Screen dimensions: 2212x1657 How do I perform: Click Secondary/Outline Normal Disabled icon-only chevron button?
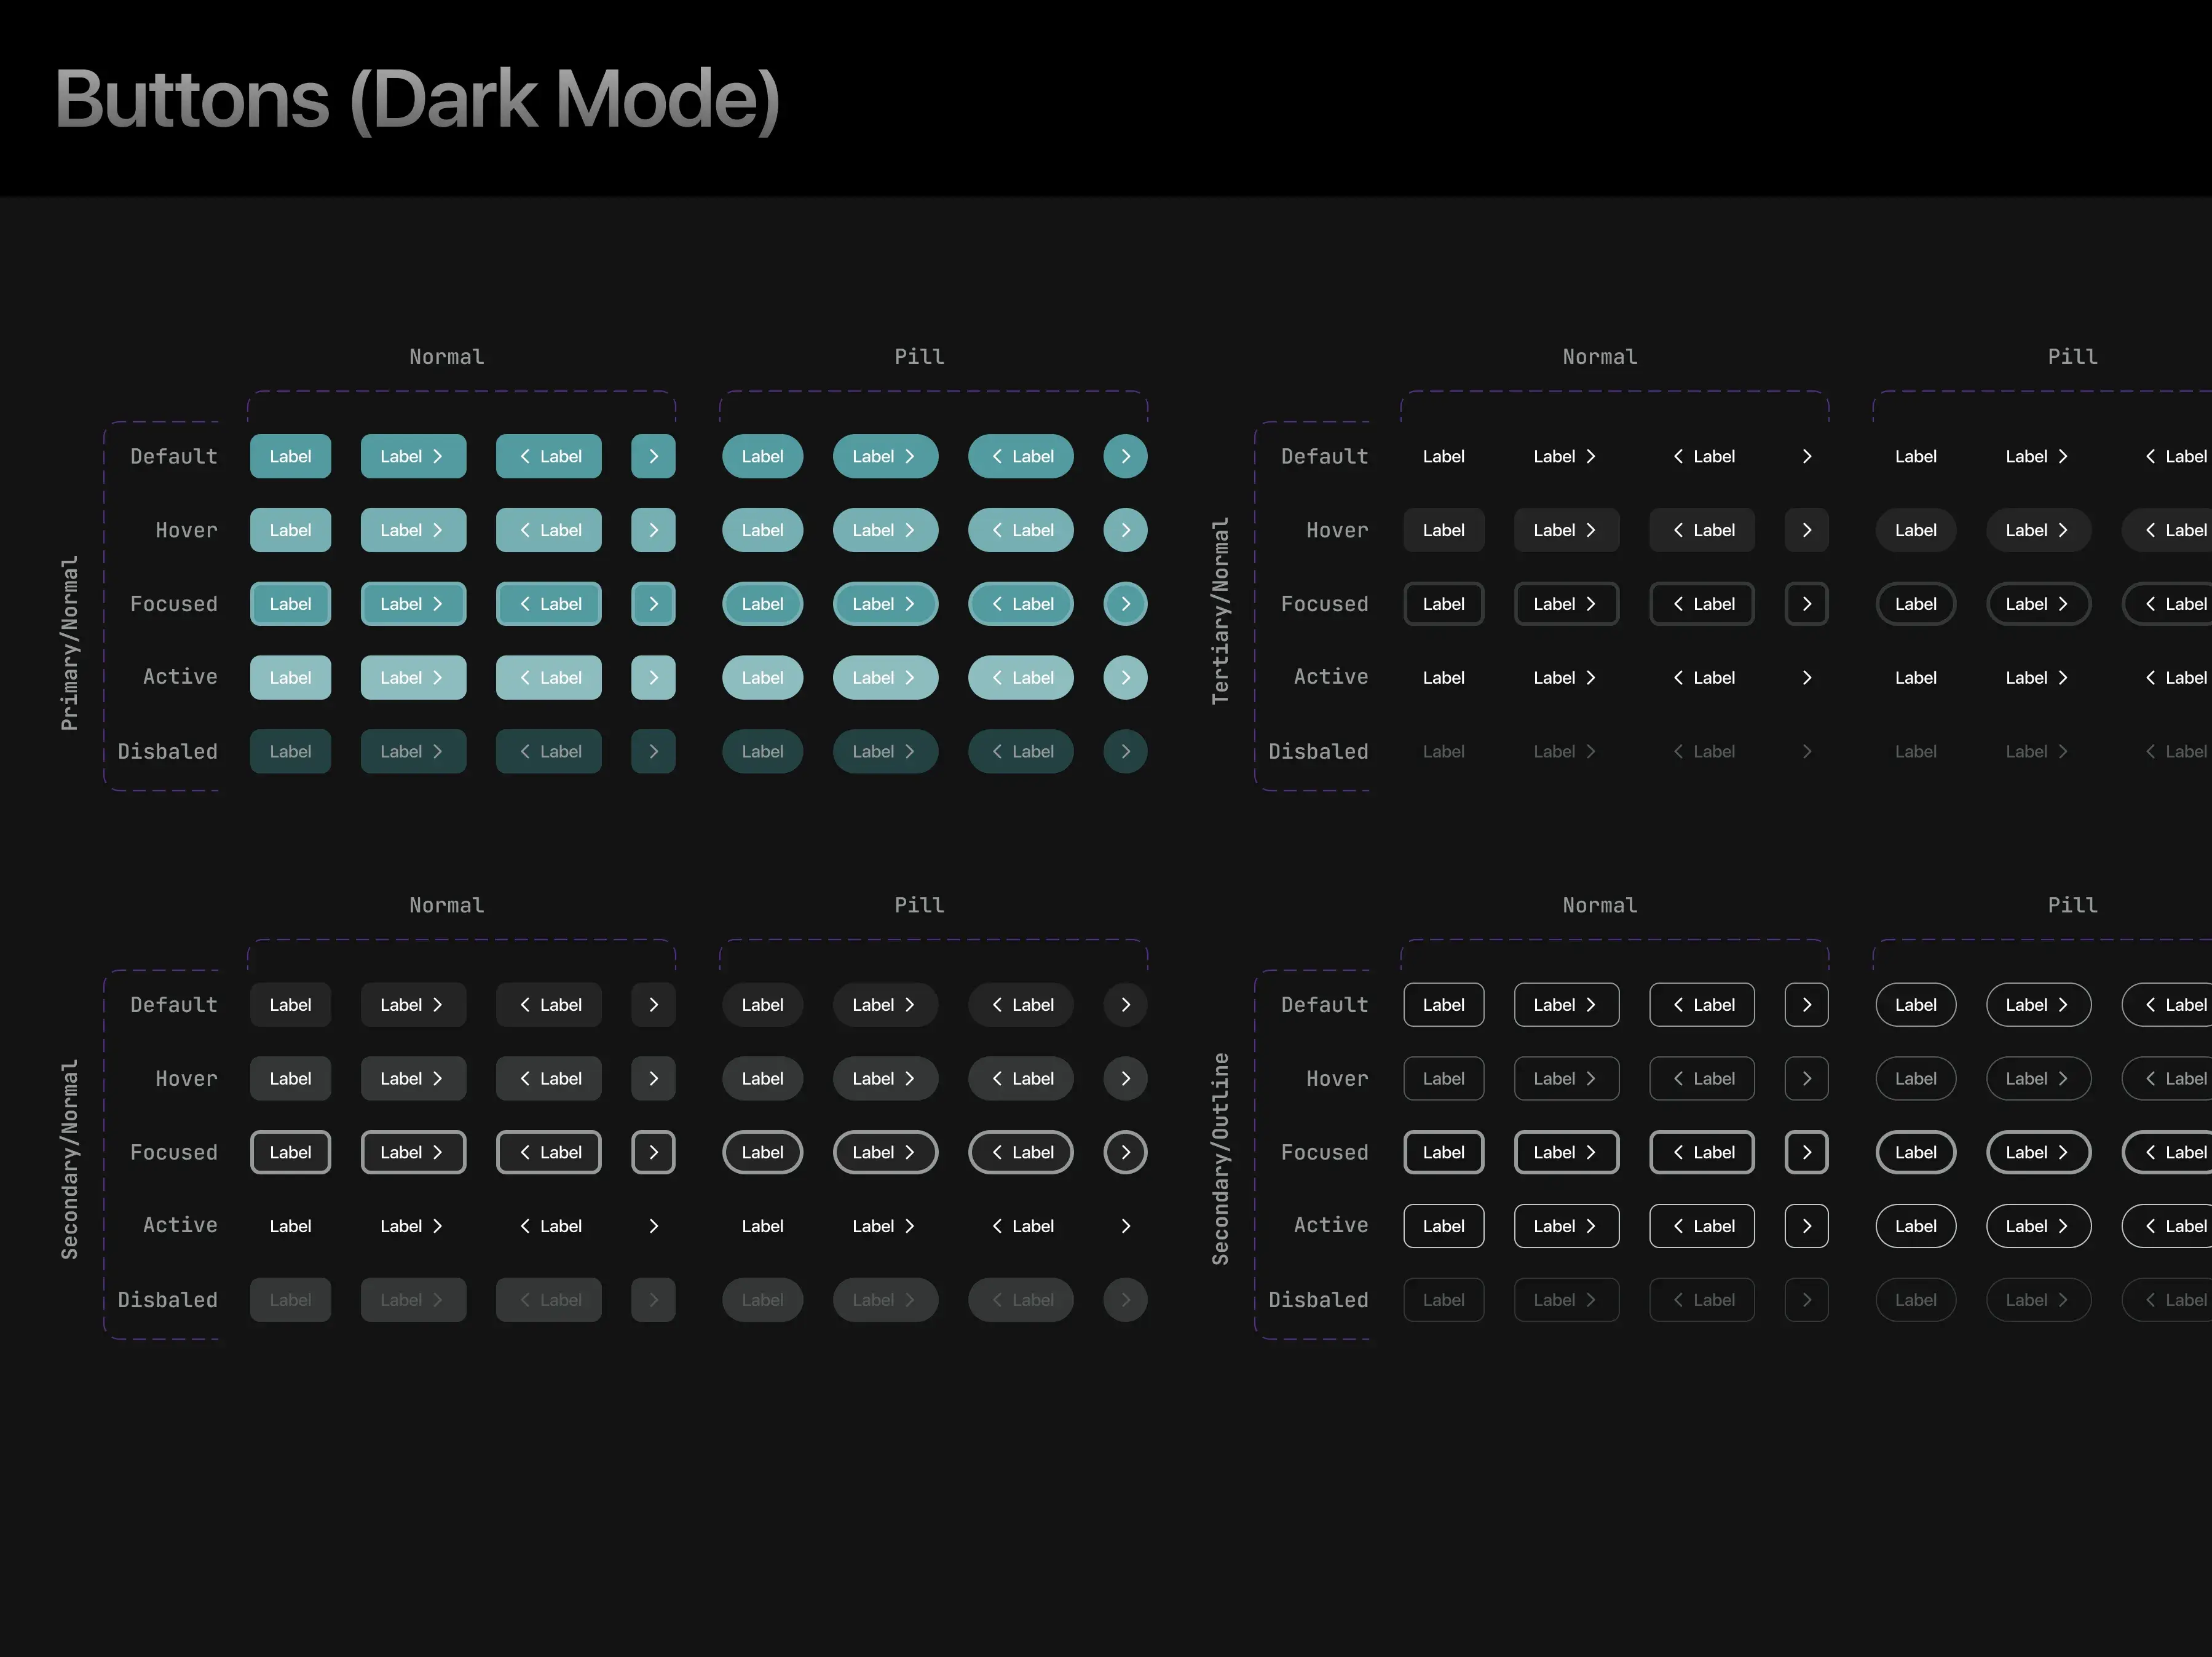pos(1806,1300)
